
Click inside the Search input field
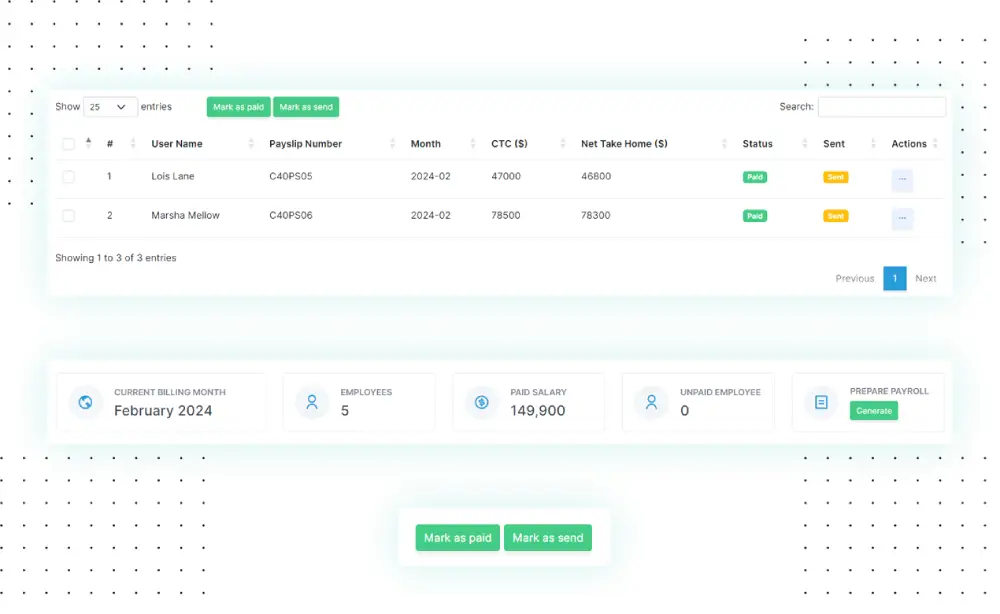(x=881, y=106)
